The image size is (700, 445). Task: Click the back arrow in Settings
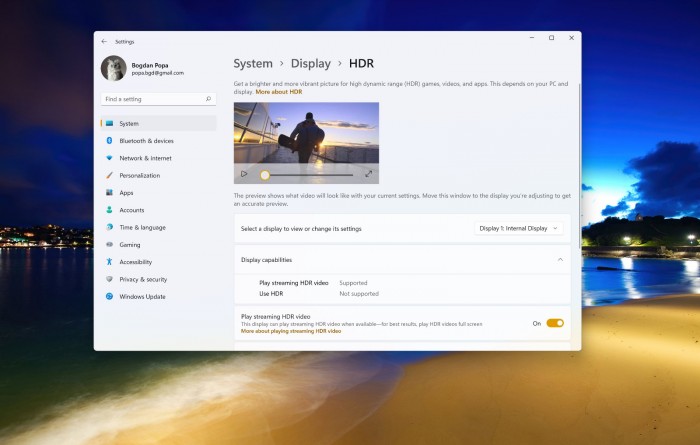pyautogui.click(x=104, y=41)
